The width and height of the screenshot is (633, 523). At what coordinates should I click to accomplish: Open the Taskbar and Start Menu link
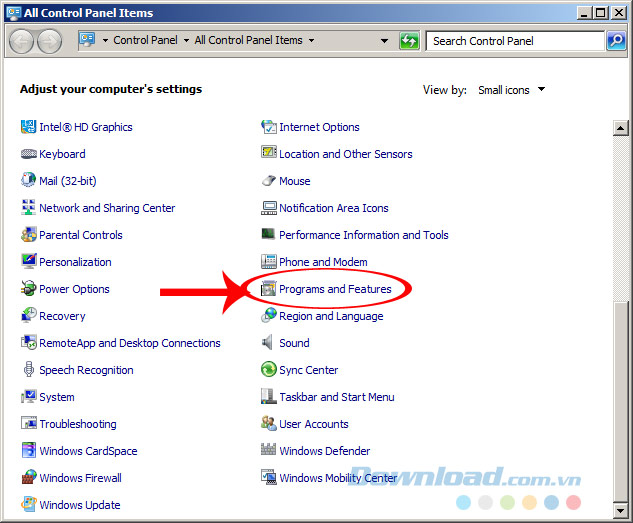click(x=337, y=397)
